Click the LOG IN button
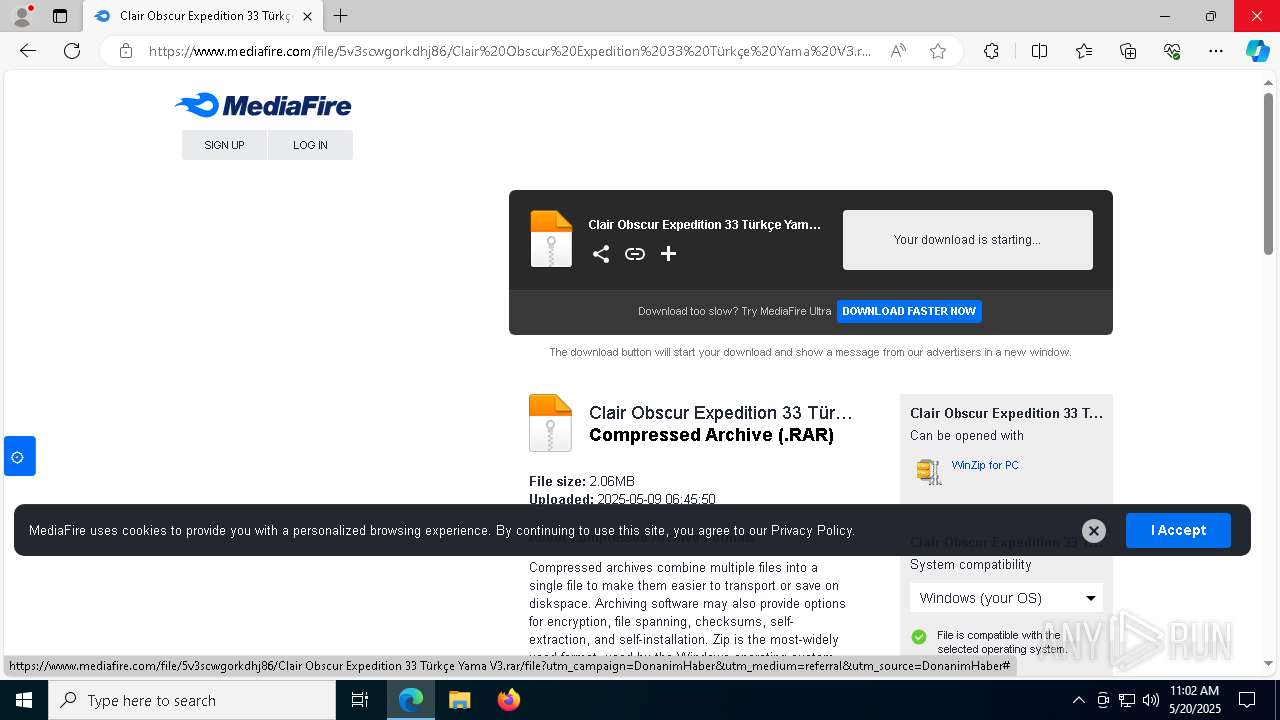1280x720 pixels. [x=310, y=145]
